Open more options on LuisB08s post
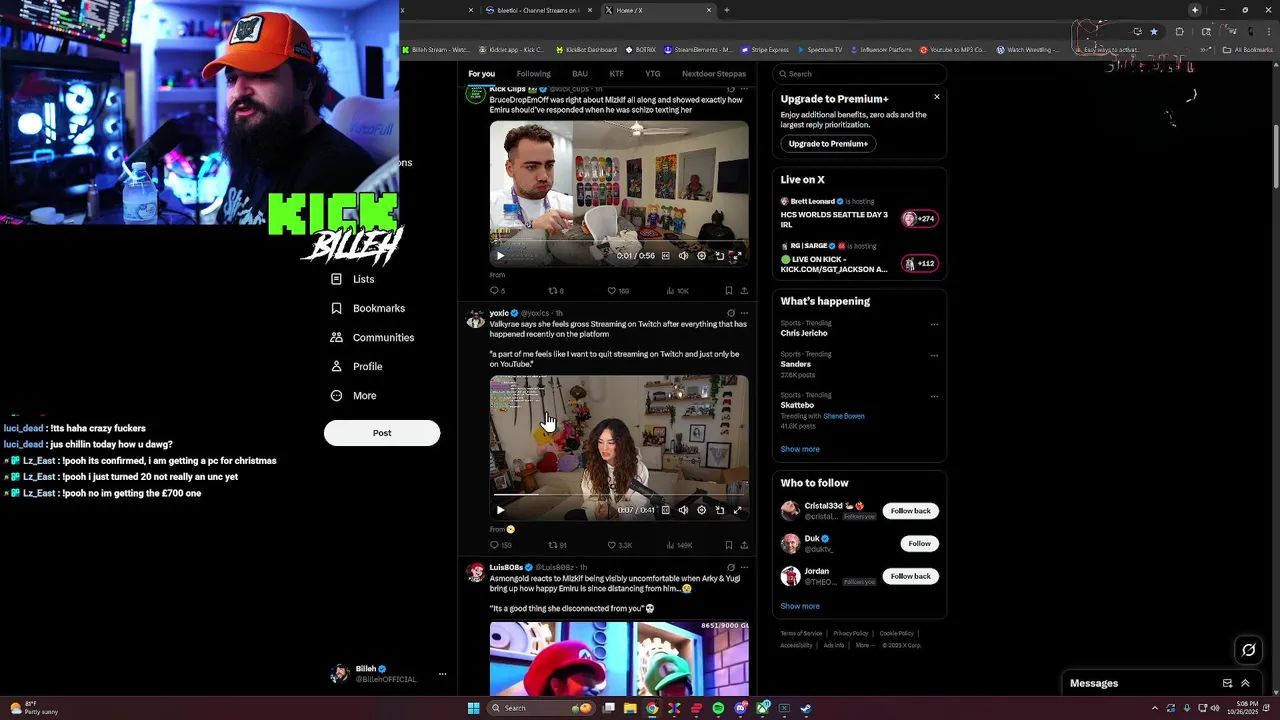This screenshot has width=1280, height=720. [x=744, y=567]
